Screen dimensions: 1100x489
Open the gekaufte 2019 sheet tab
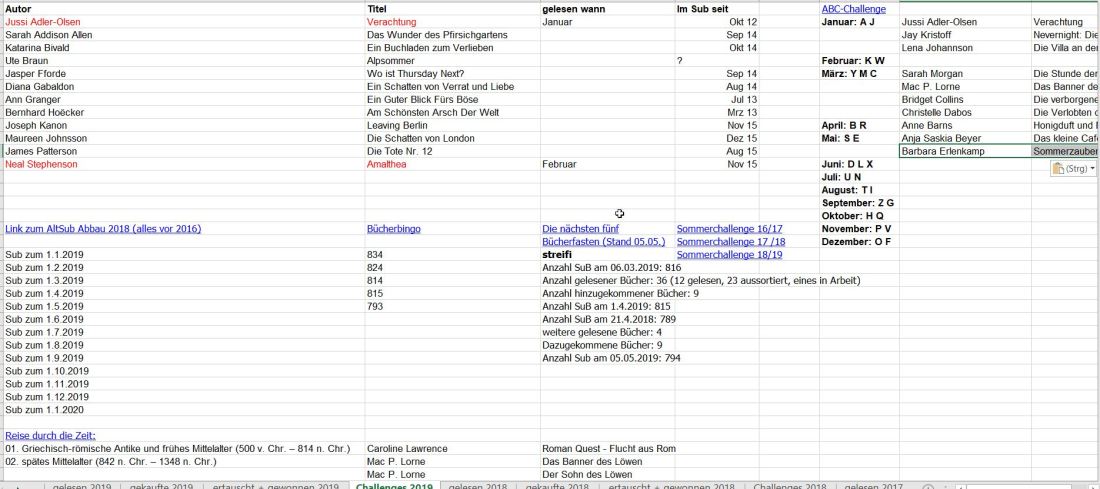161,487
